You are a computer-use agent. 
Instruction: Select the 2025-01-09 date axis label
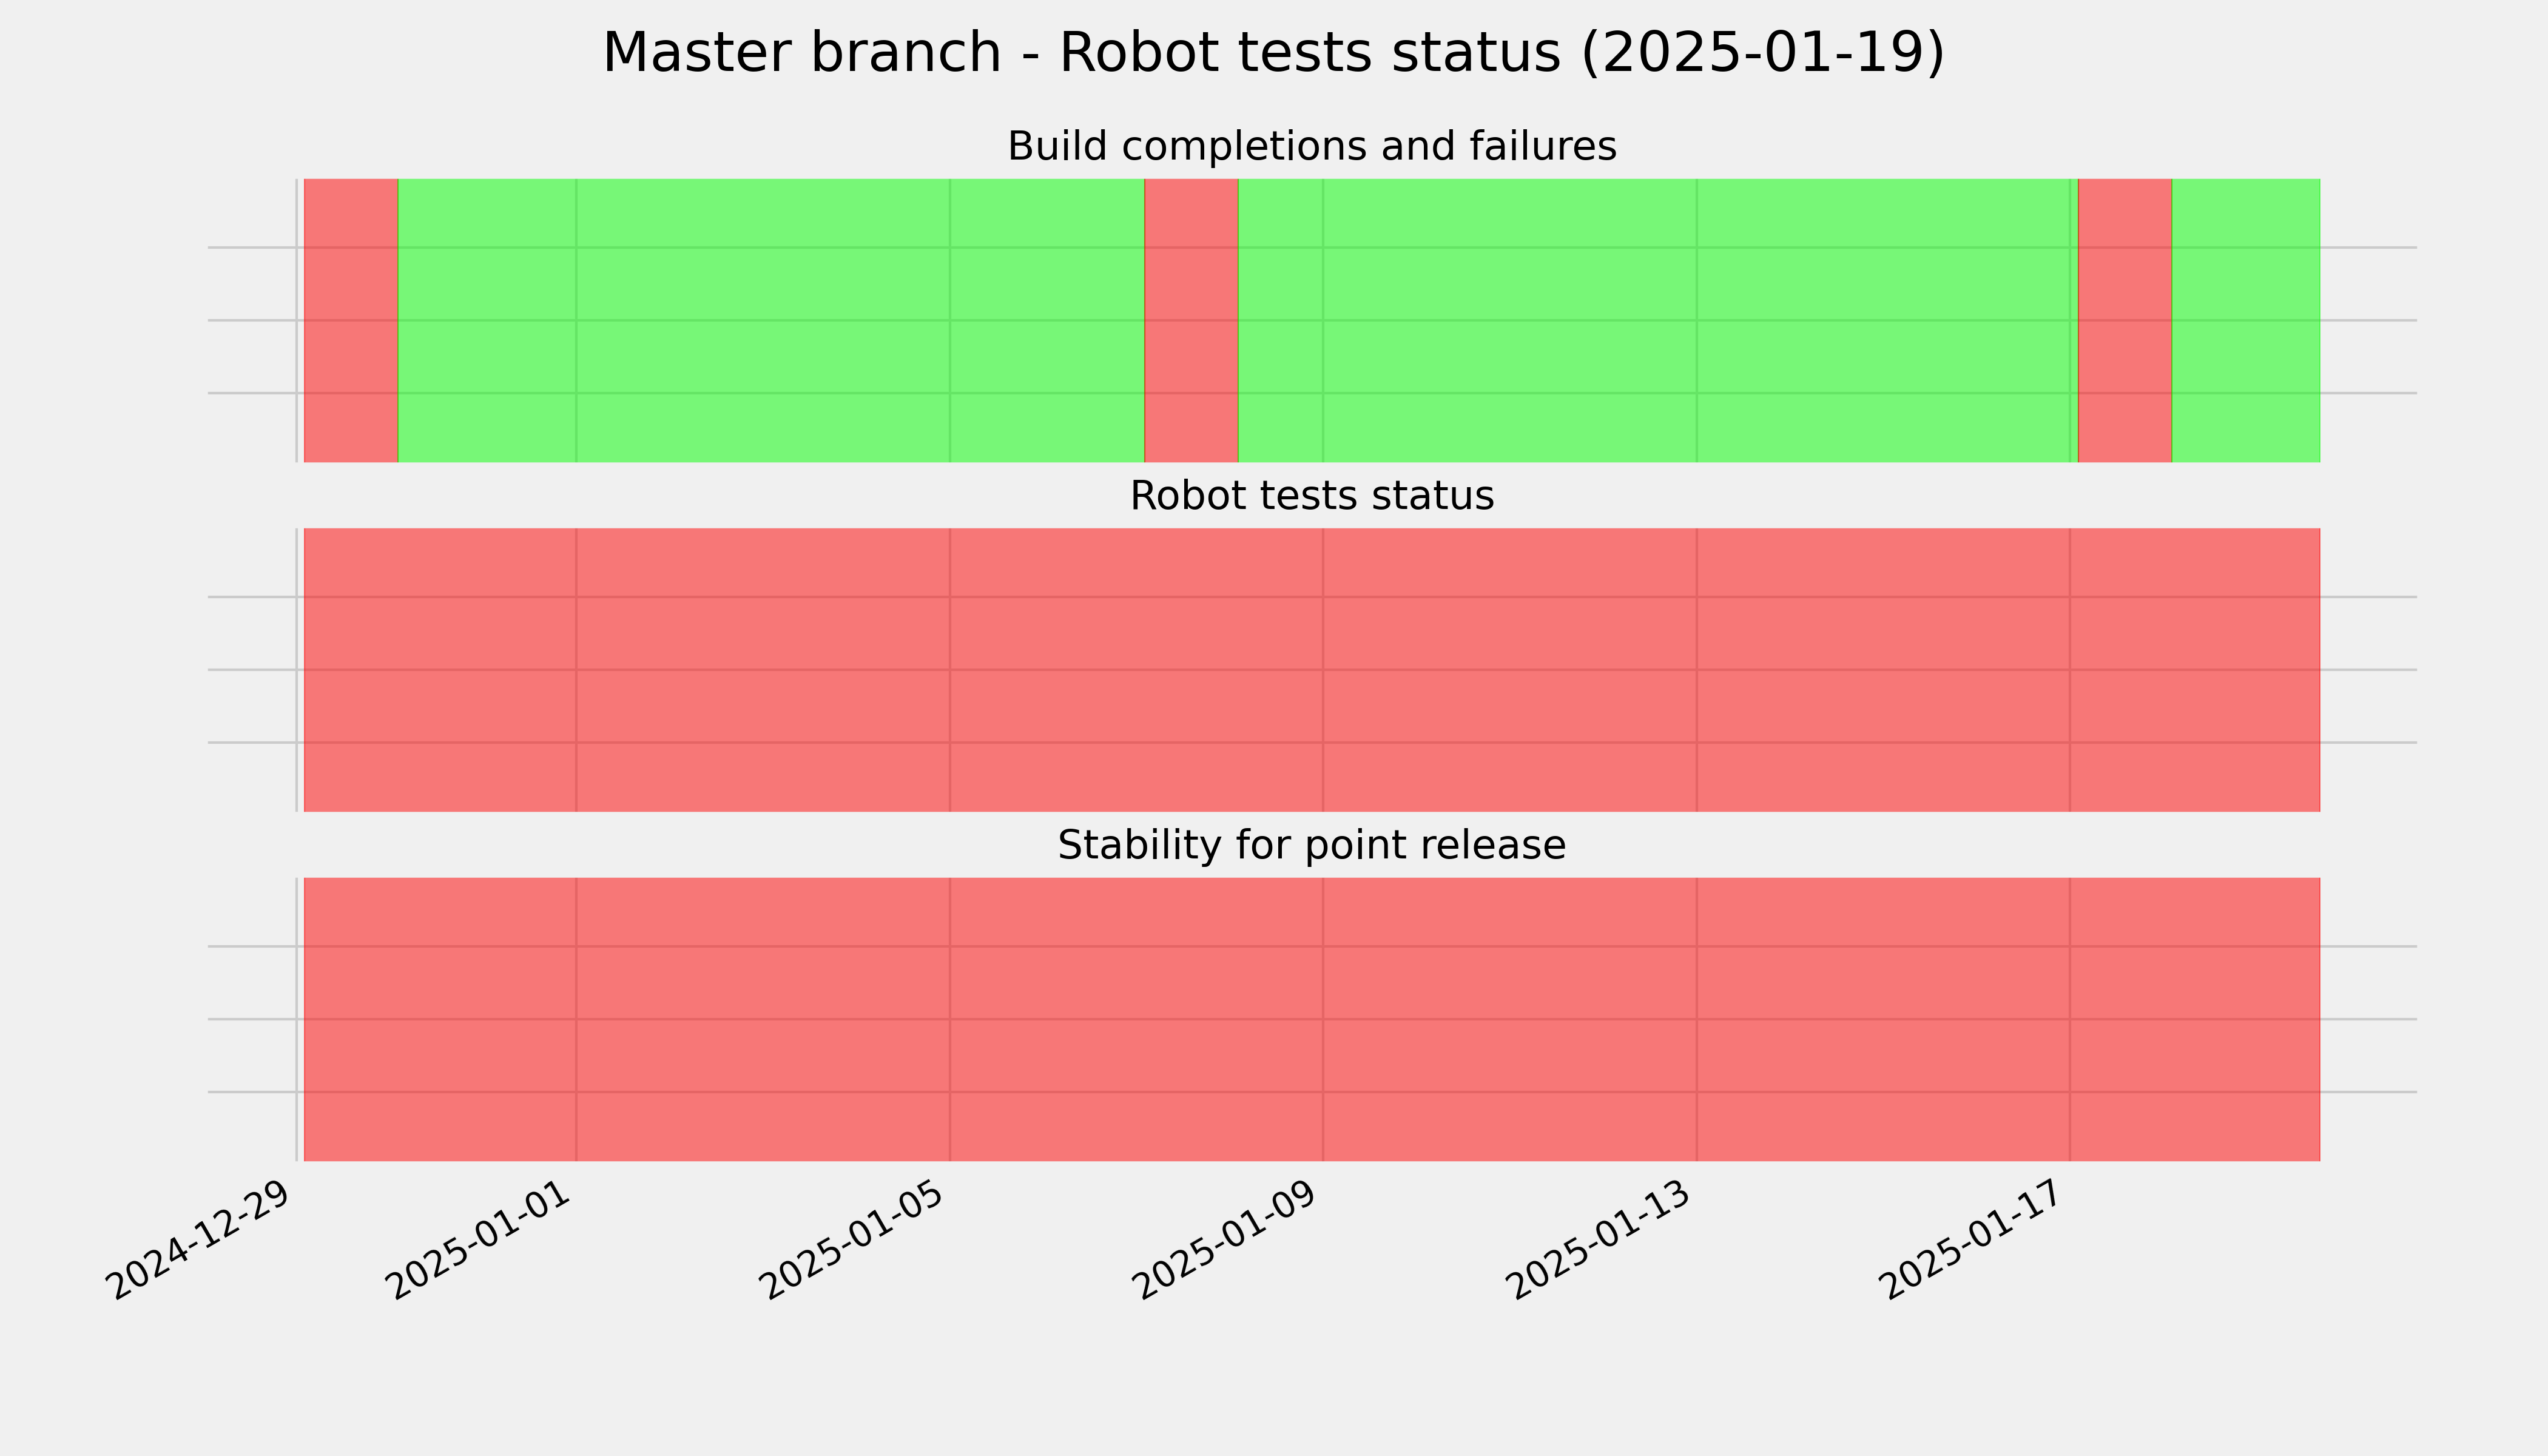click(1227, 1240)
